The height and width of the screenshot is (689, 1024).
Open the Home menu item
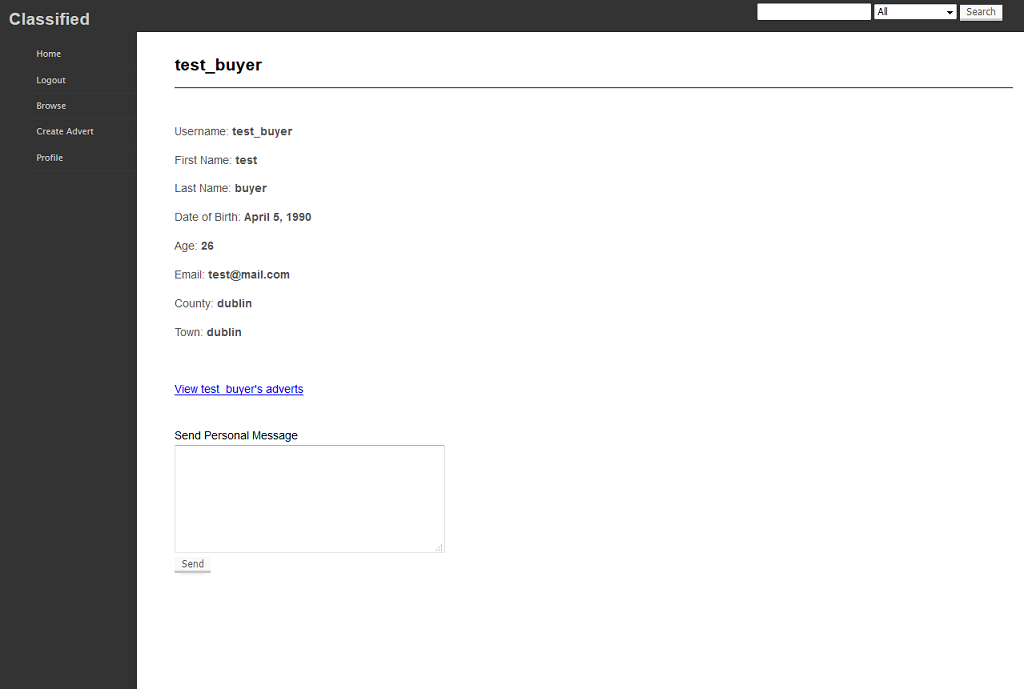[48, 54]
